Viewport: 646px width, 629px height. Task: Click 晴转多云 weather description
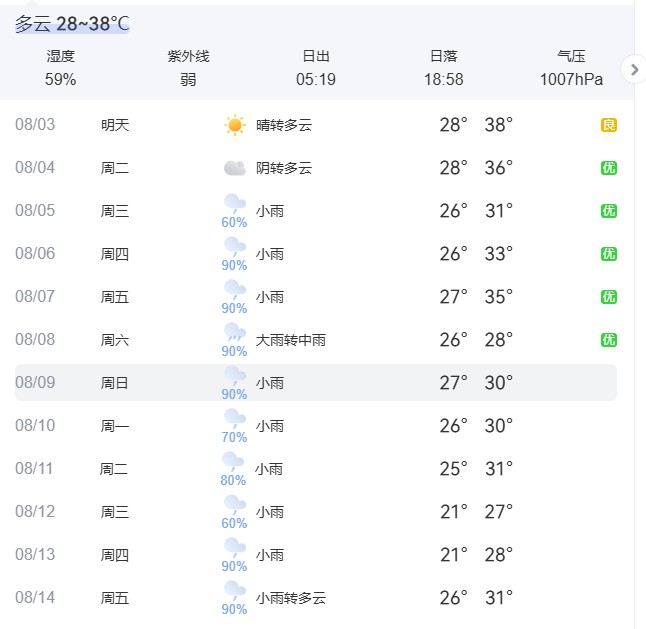[x=284, y=125]
